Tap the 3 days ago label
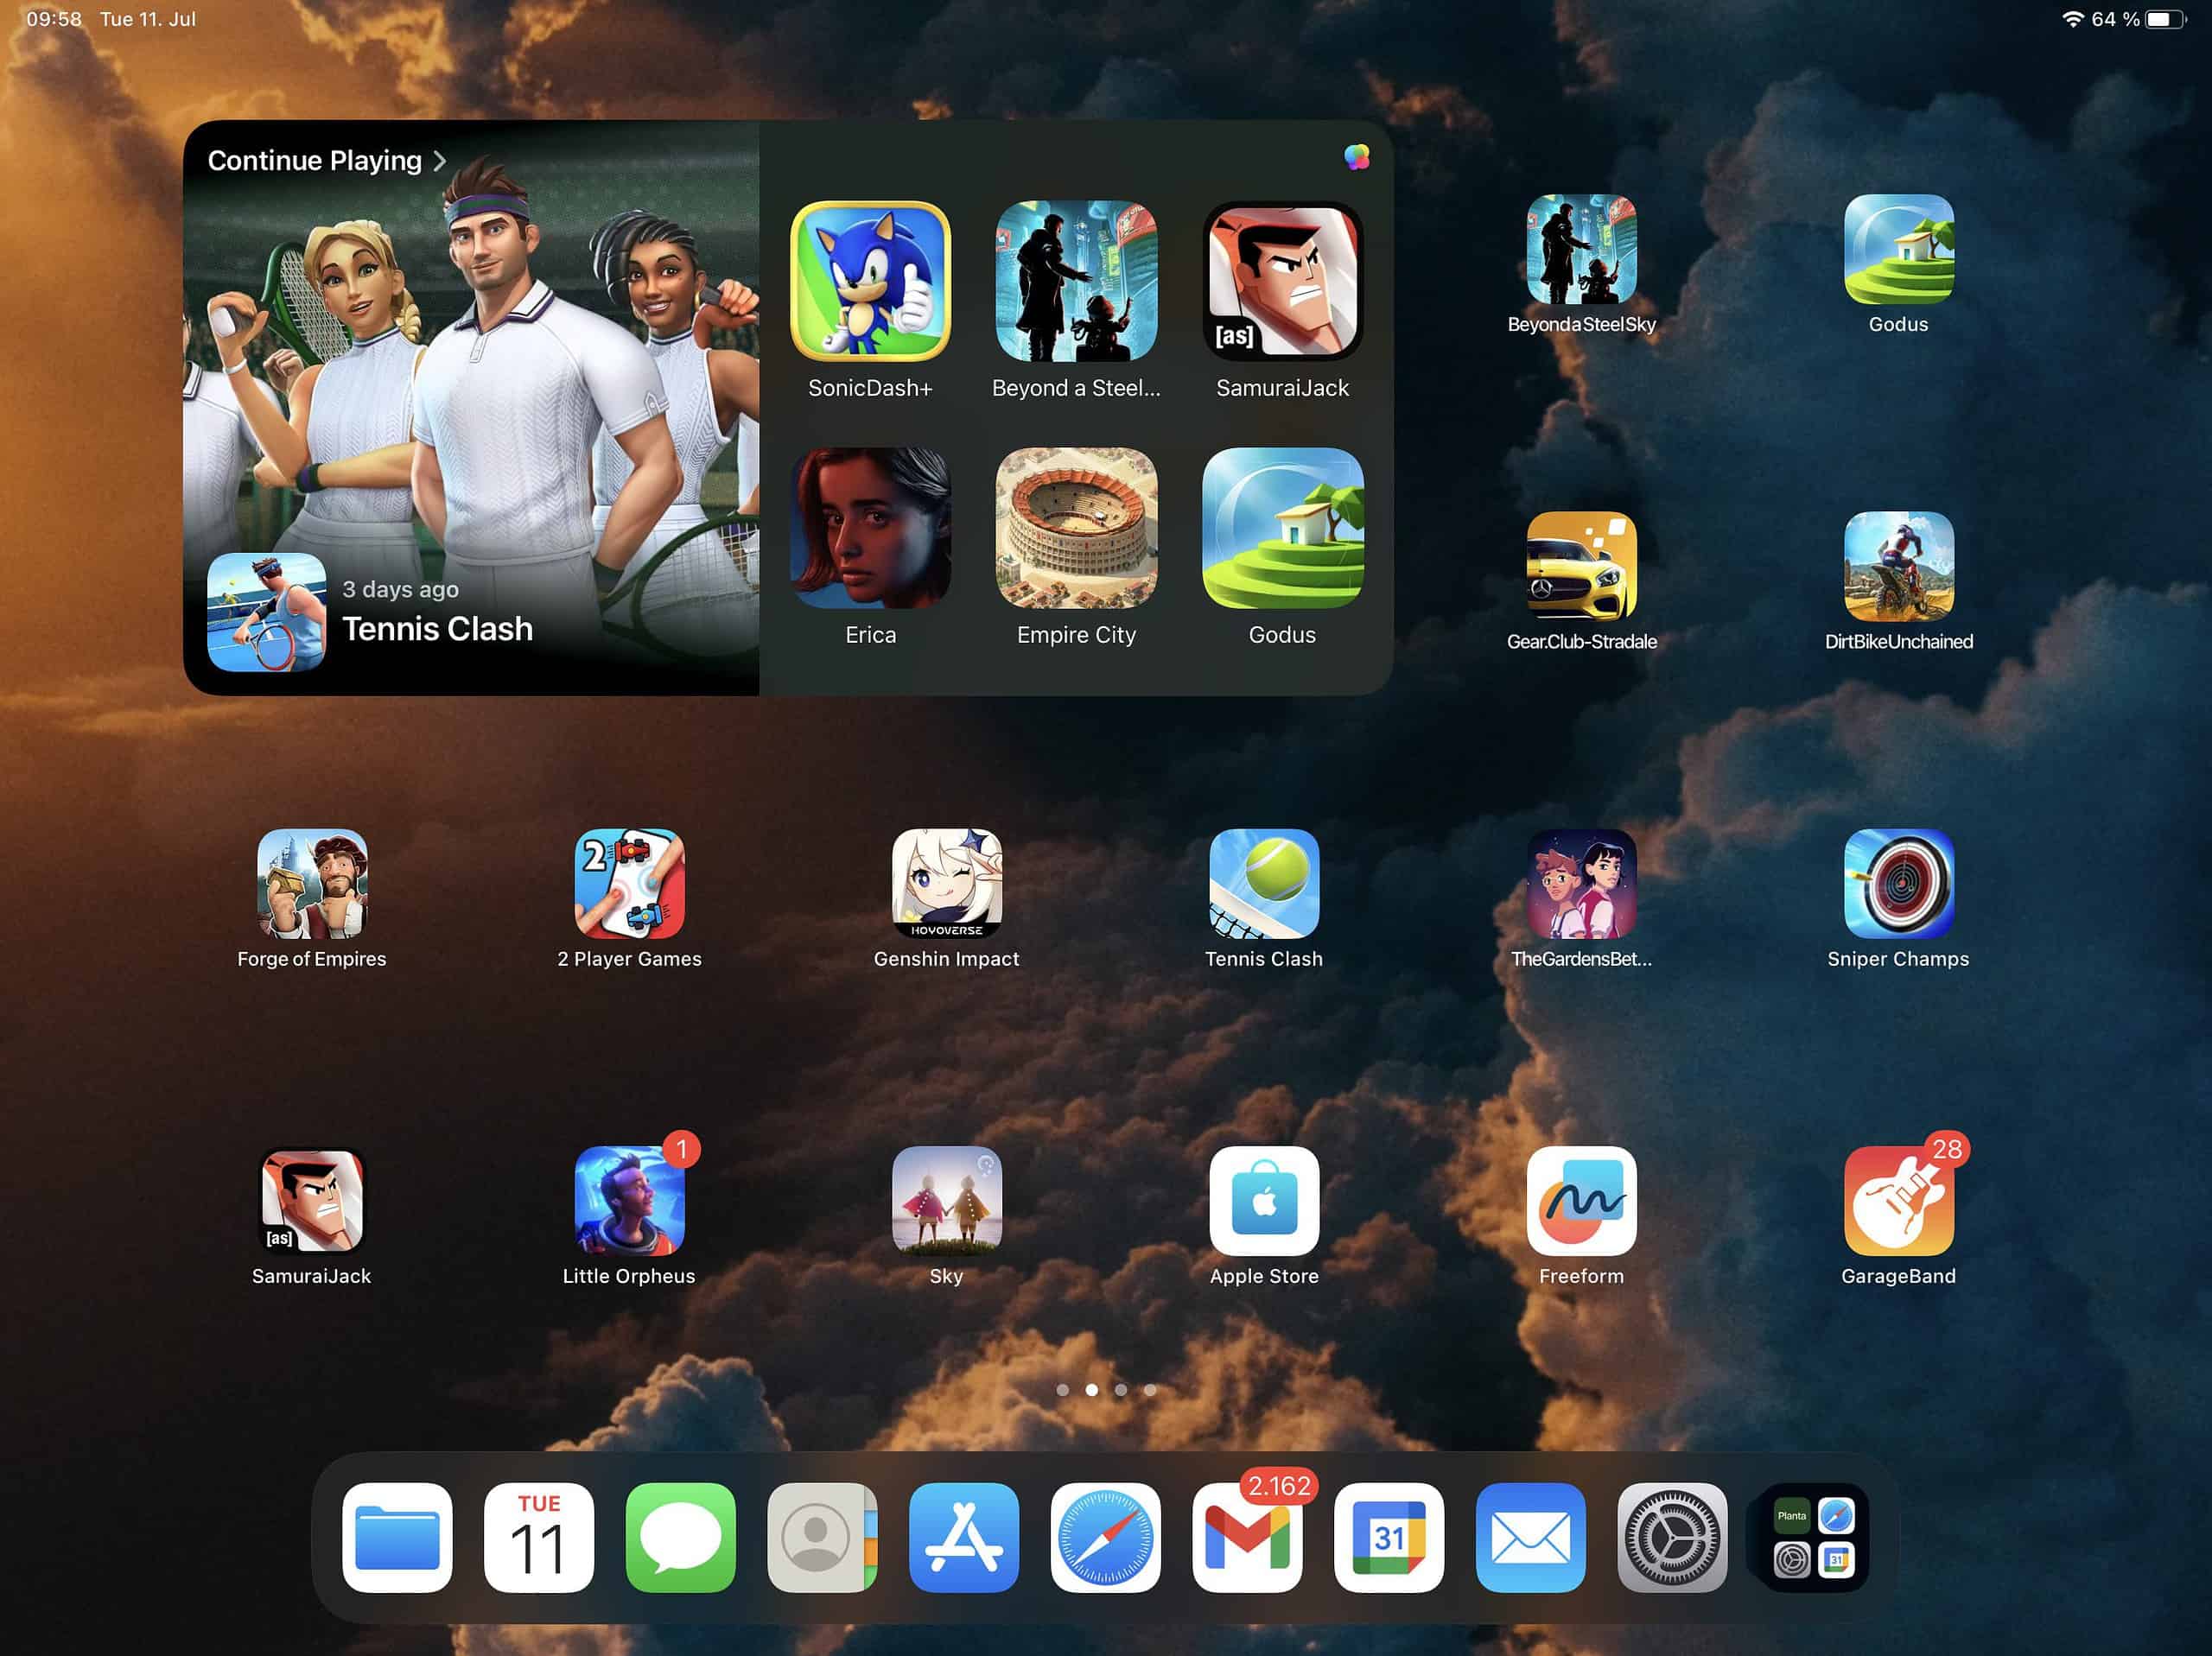The height and width of the screenshot is (1656, 2212). coord(400,590)
